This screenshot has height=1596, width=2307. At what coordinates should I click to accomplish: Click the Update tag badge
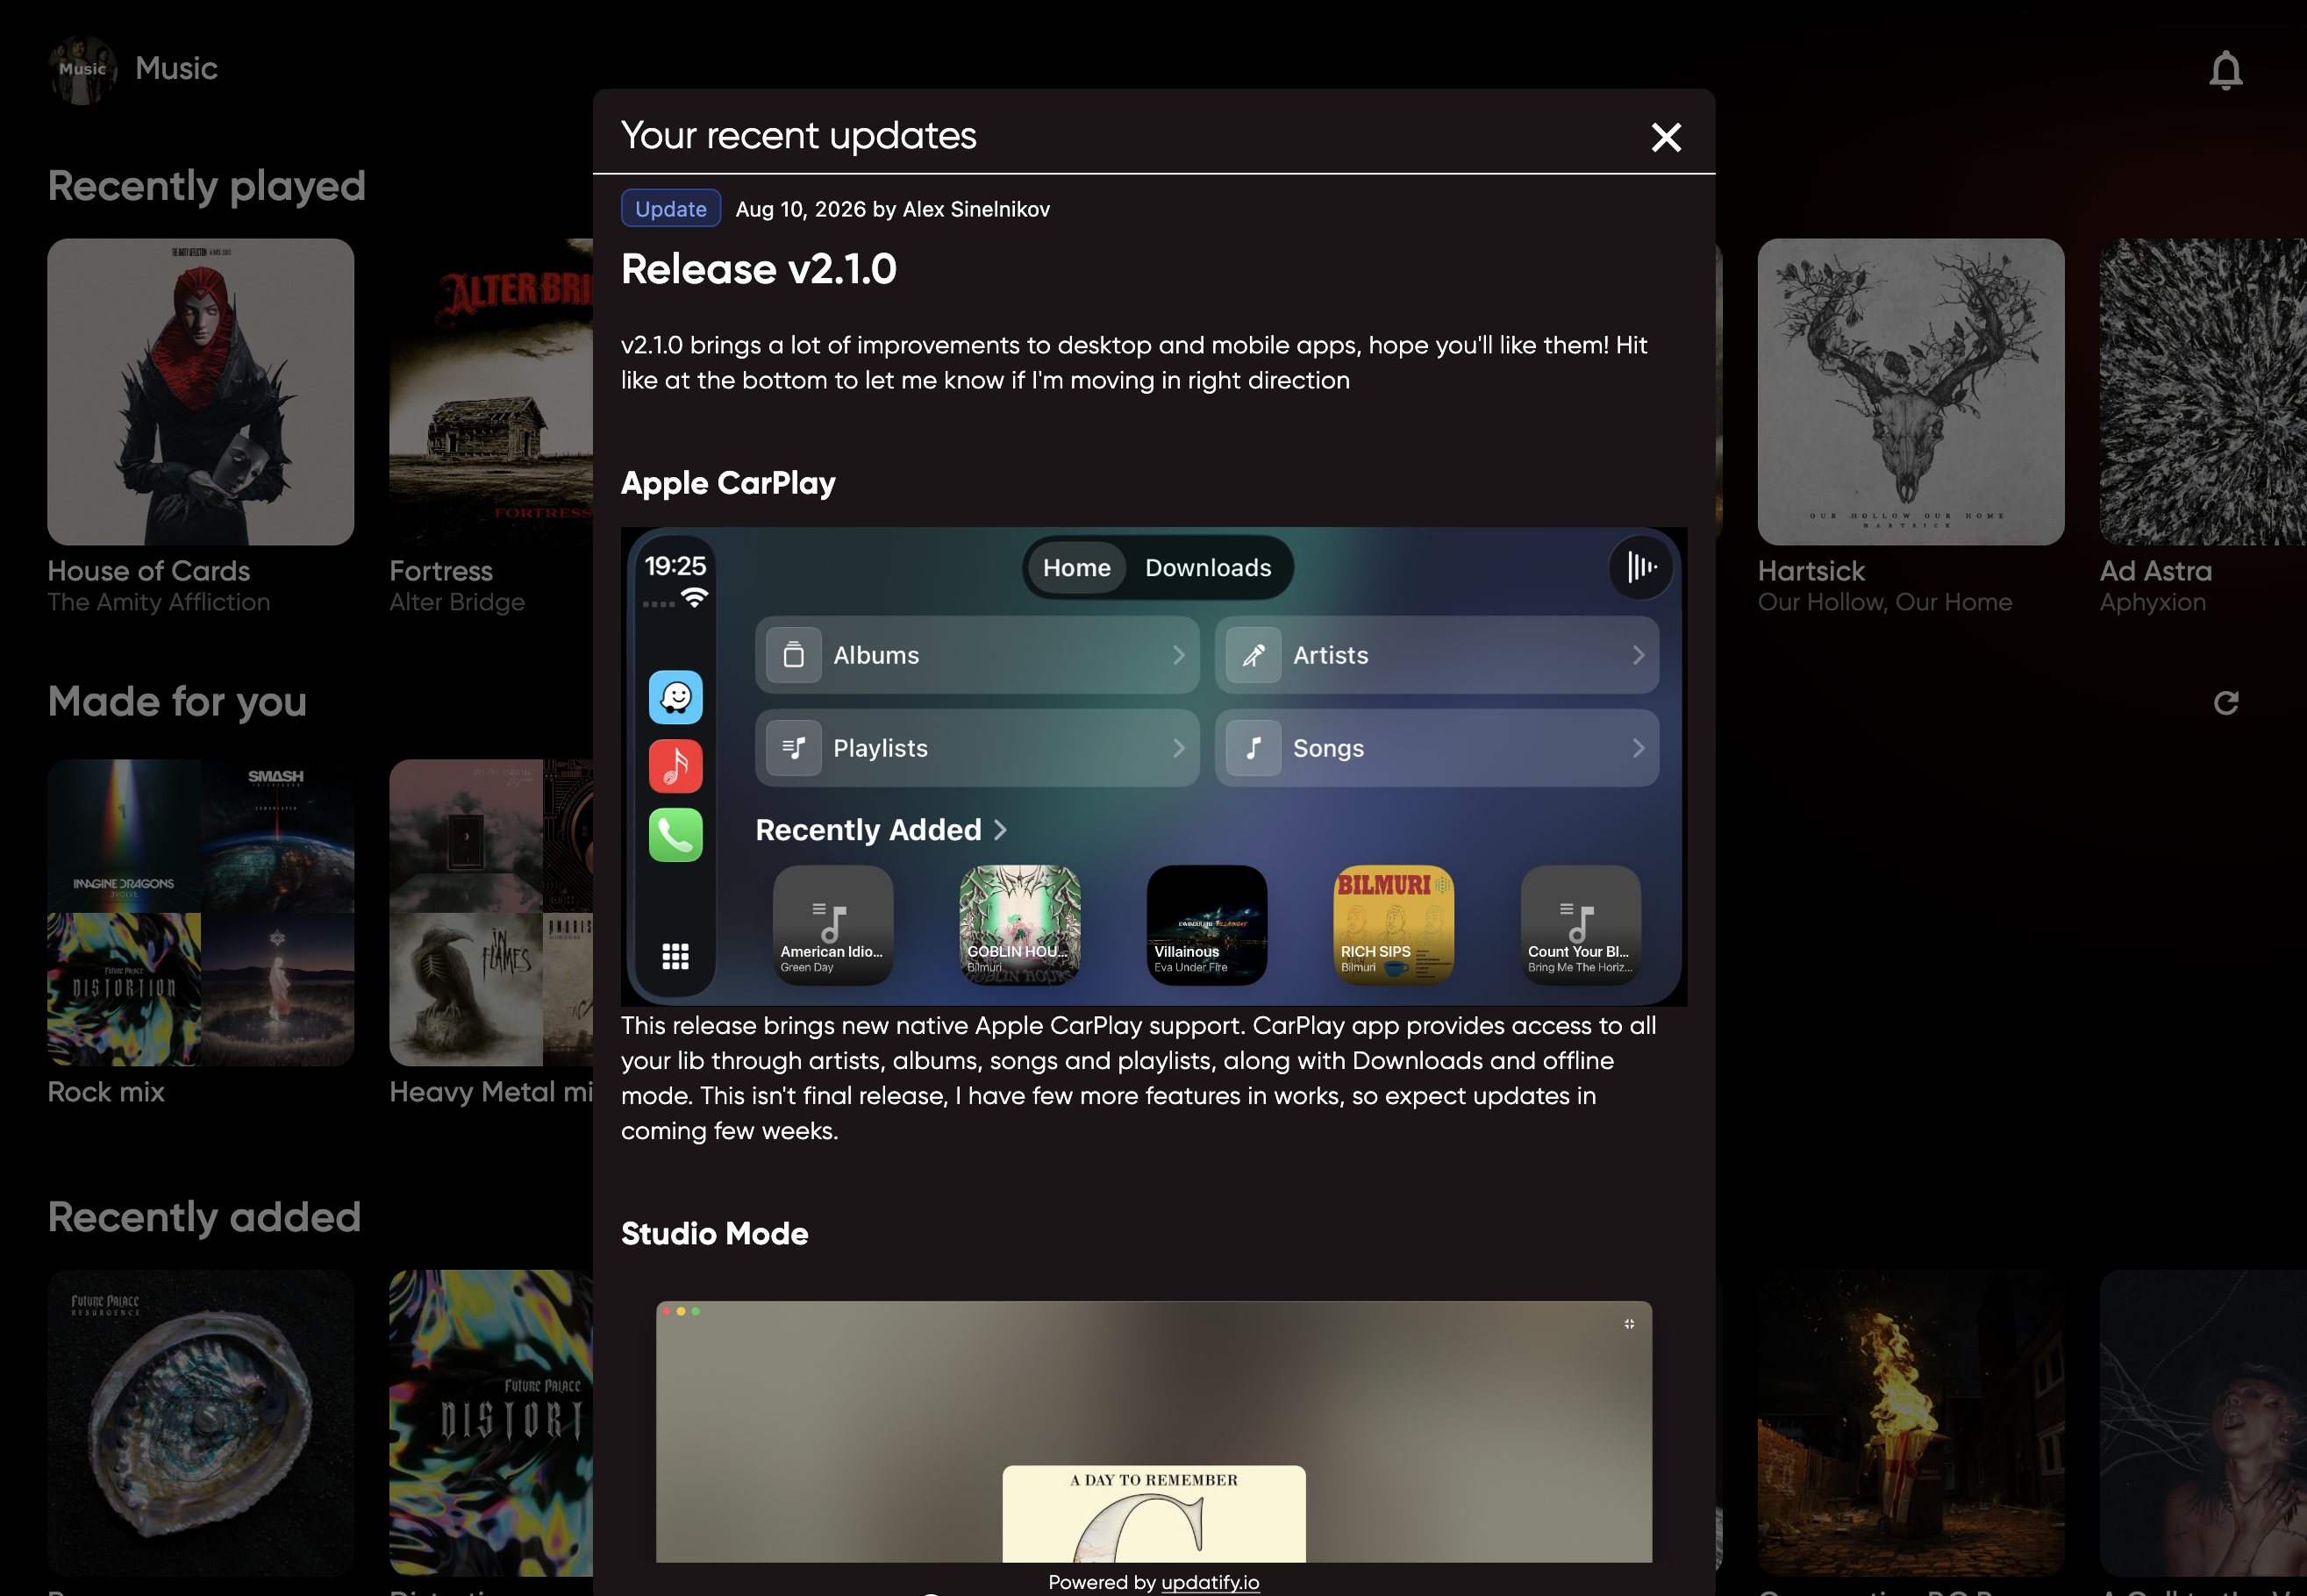click(671, 209)
